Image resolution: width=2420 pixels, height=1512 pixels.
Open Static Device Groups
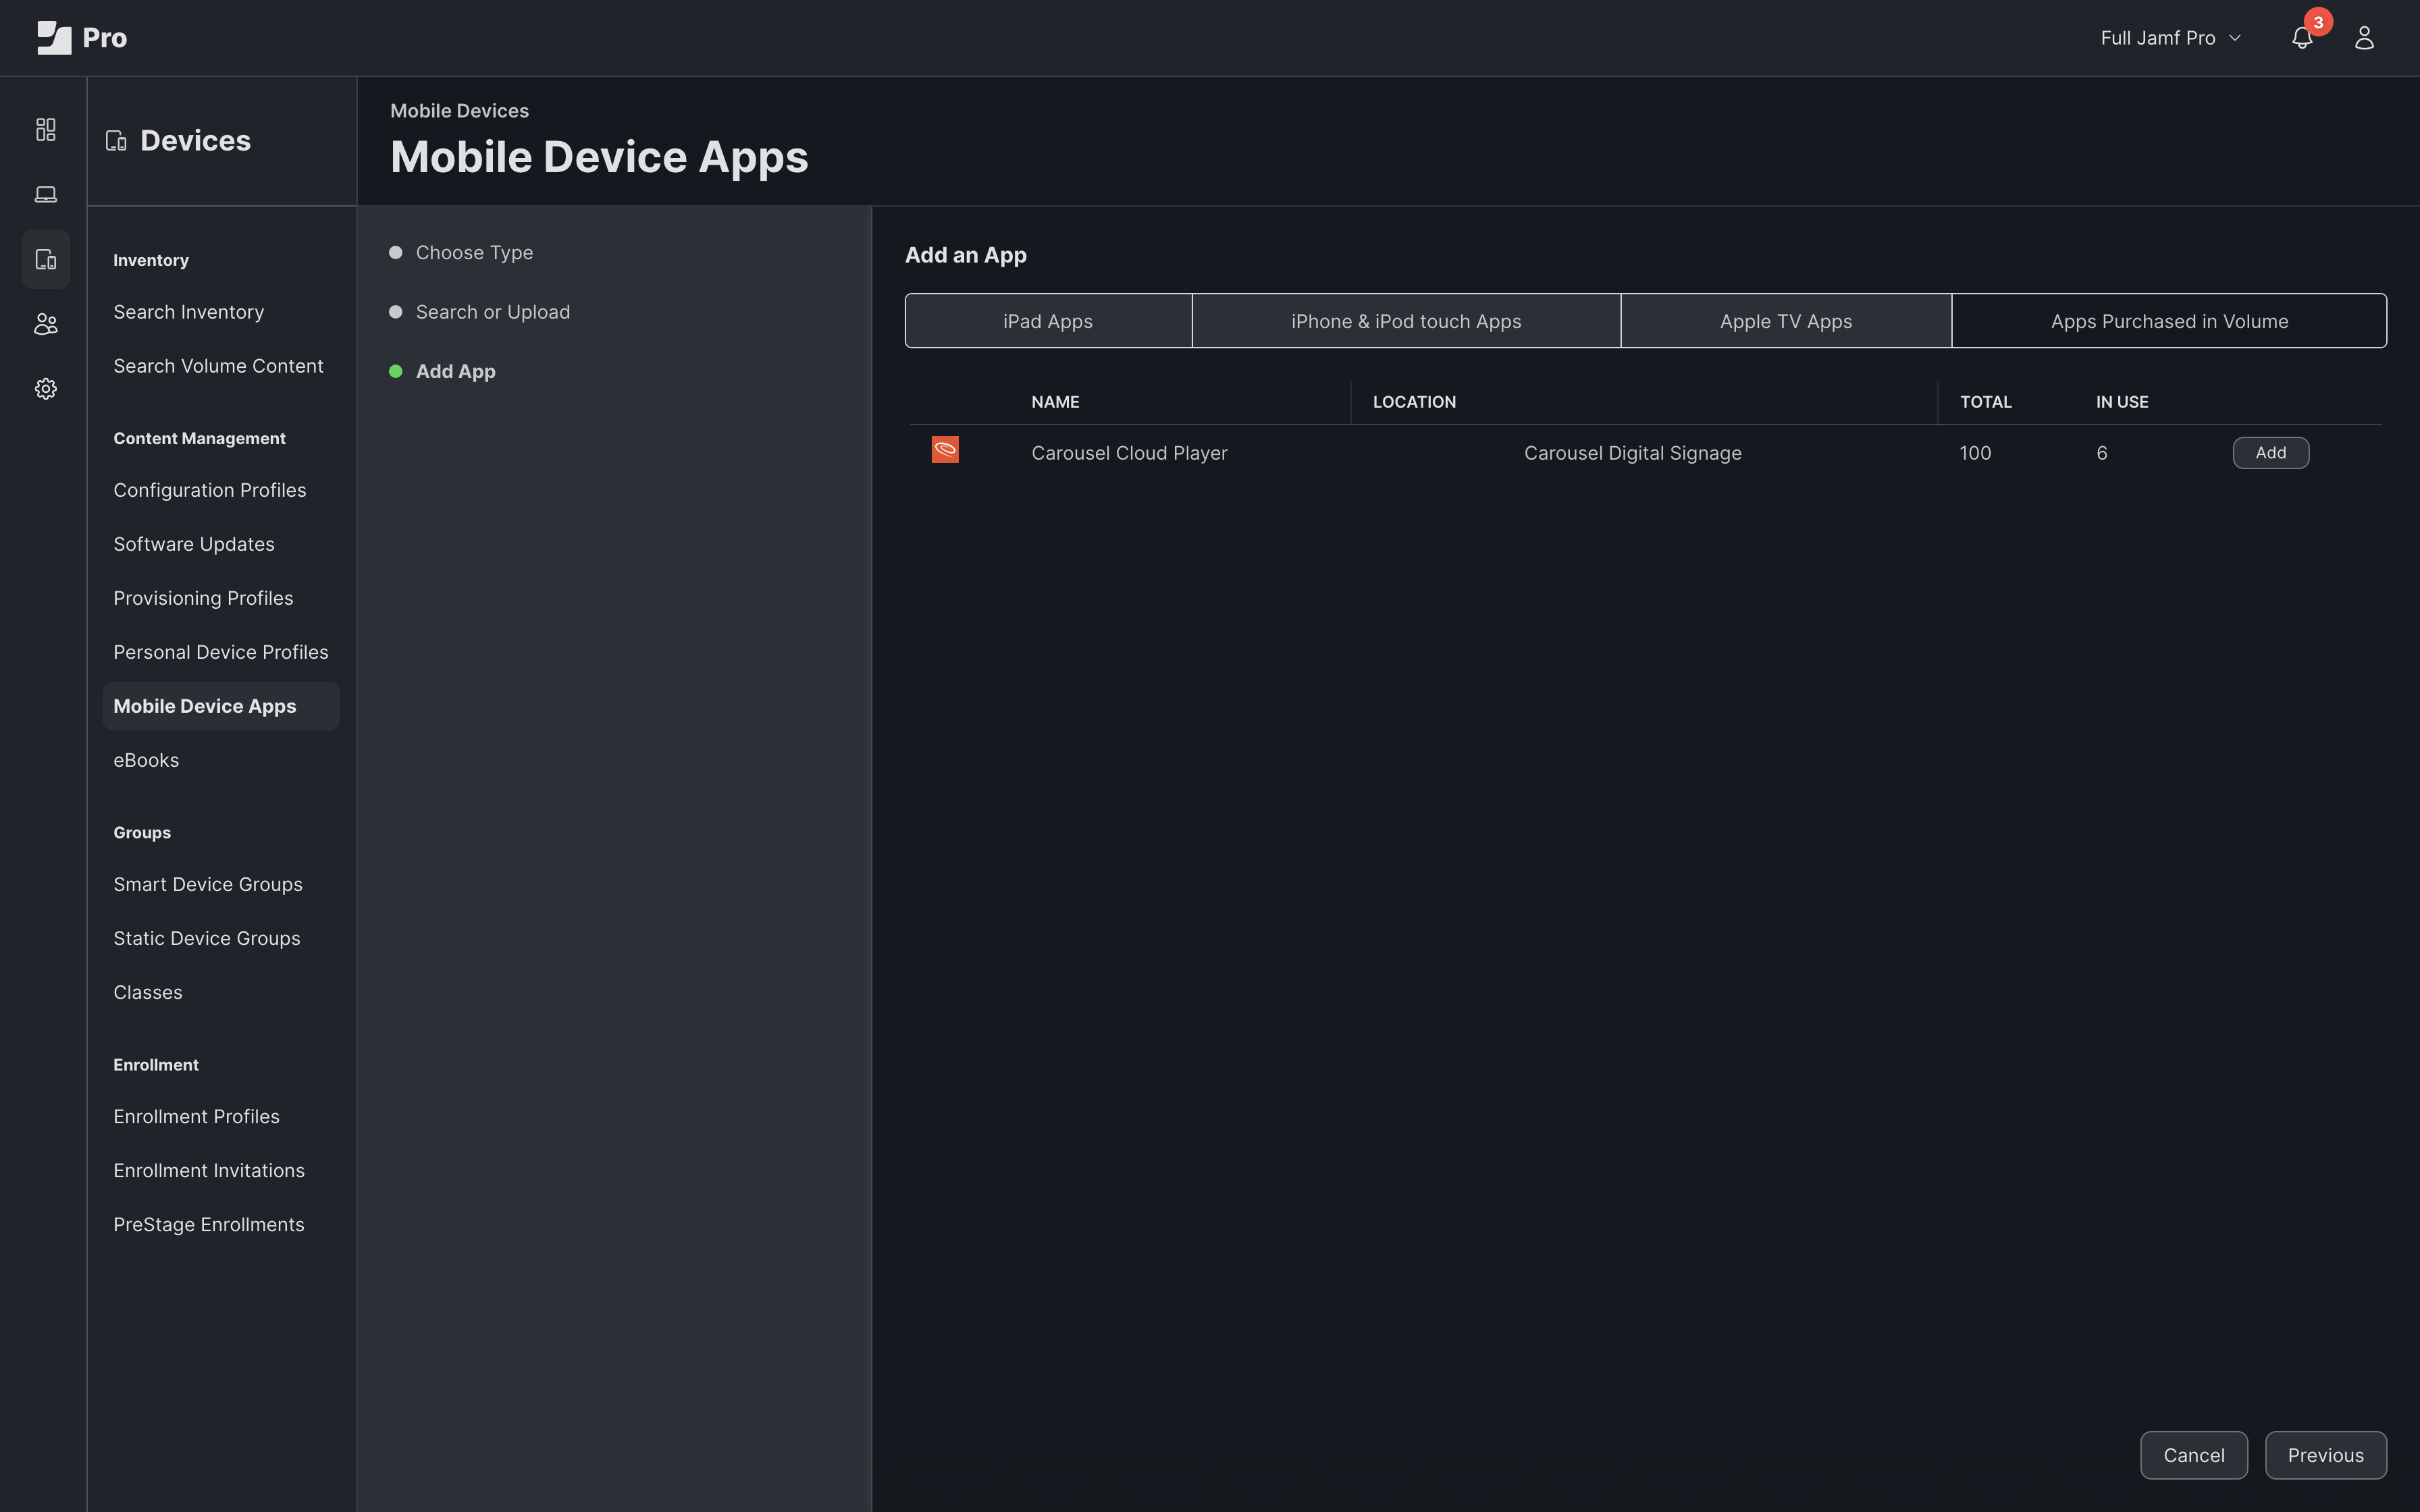[207, 938]
